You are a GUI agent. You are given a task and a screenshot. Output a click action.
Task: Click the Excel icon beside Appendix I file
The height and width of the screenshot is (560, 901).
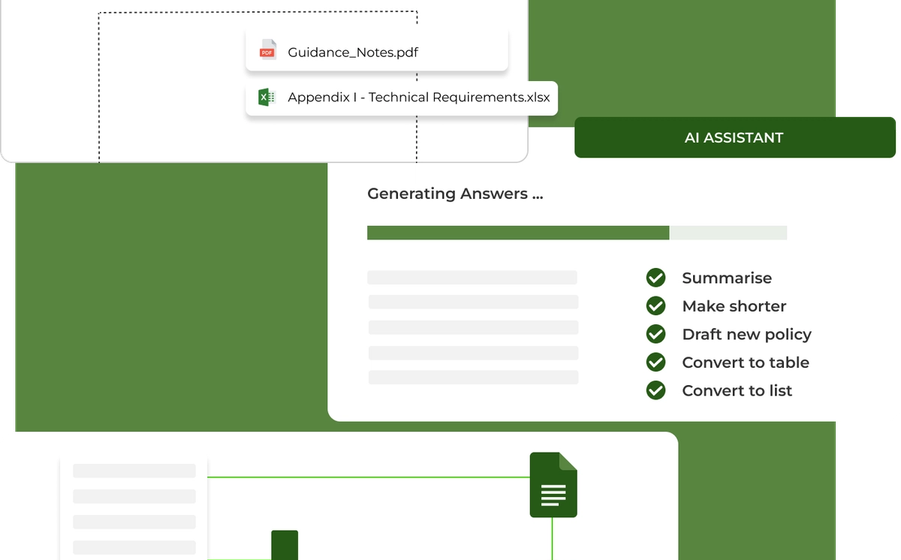pos(266,97)
